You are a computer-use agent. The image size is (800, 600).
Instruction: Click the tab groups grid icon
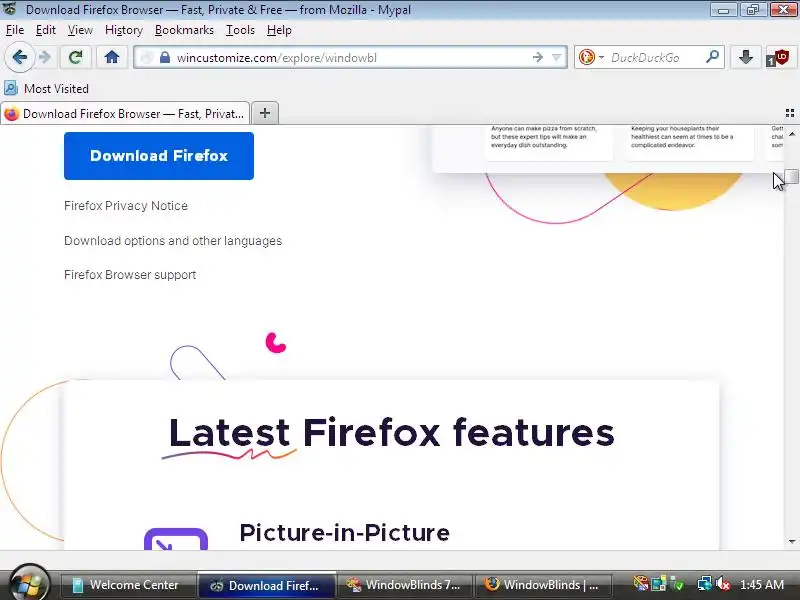pyautogui.click(x=790, y=113)
